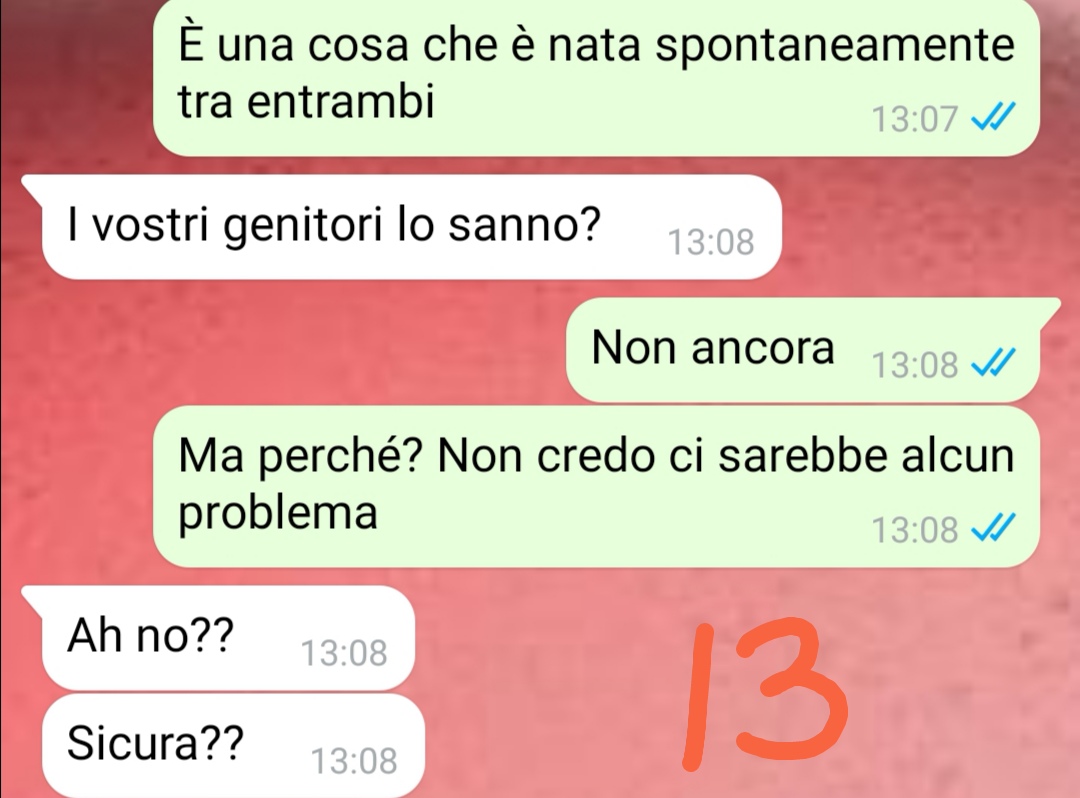Click the read checkmarks on 'Non ancora'
Screen dimensions: 1080x798
point(993,363)
